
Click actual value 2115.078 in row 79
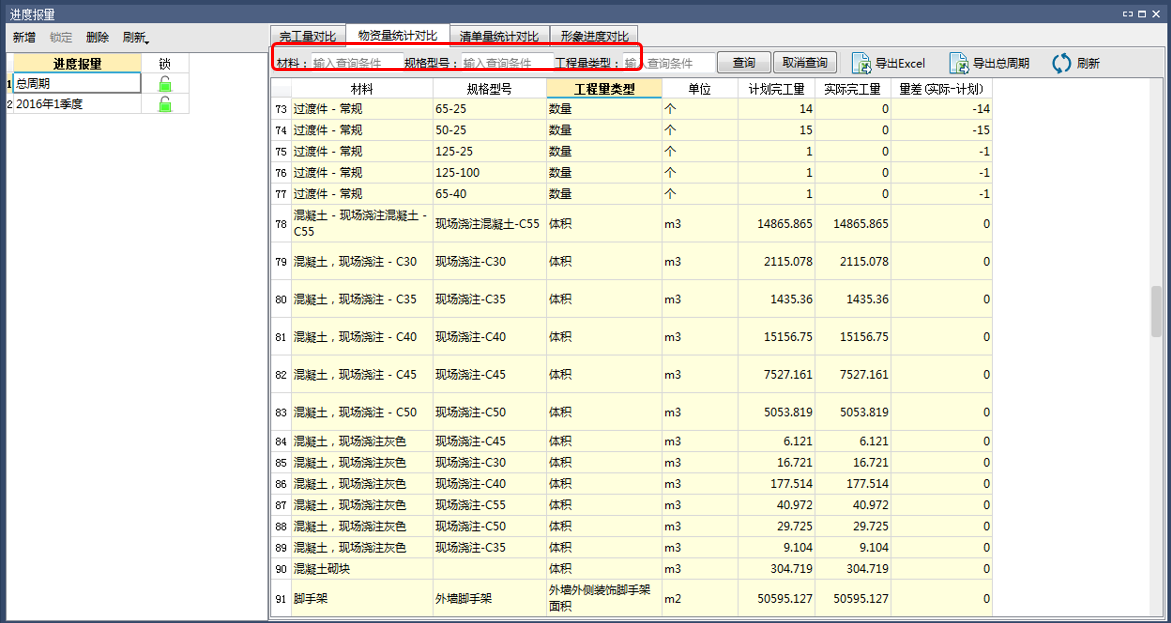[853, 261]
